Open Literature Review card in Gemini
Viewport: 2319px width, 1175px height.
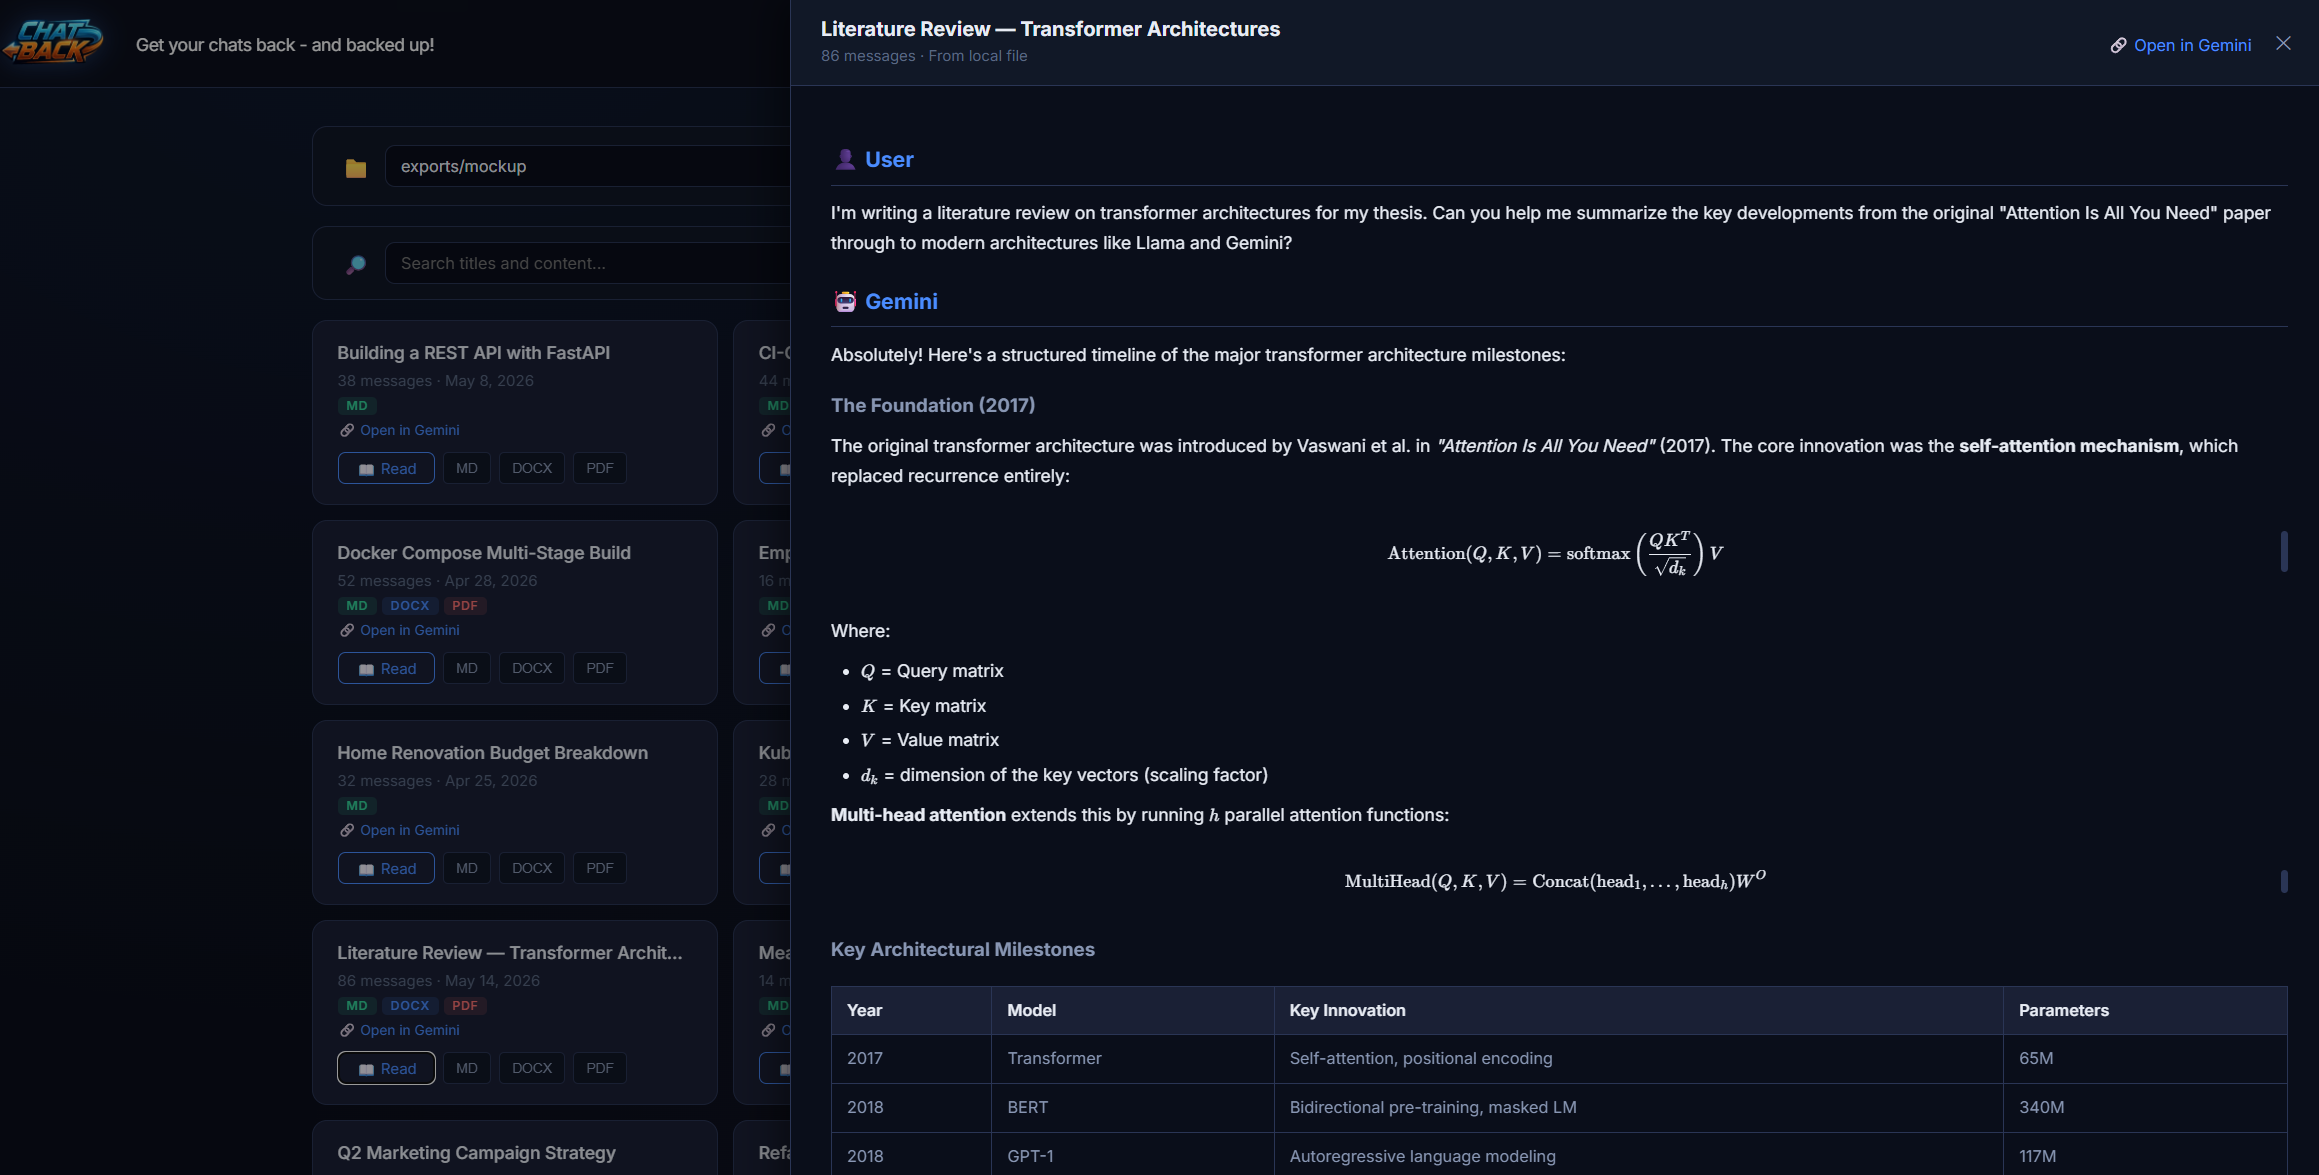coord(400,1030)
